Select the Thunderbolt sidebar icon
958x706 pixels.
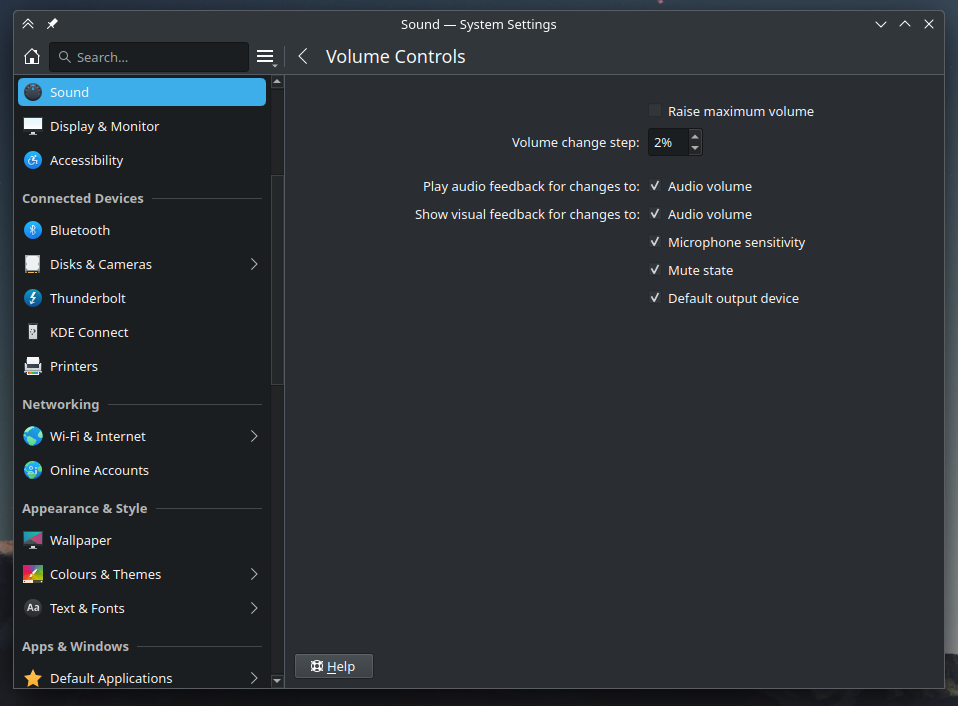[x=33, y=298]
